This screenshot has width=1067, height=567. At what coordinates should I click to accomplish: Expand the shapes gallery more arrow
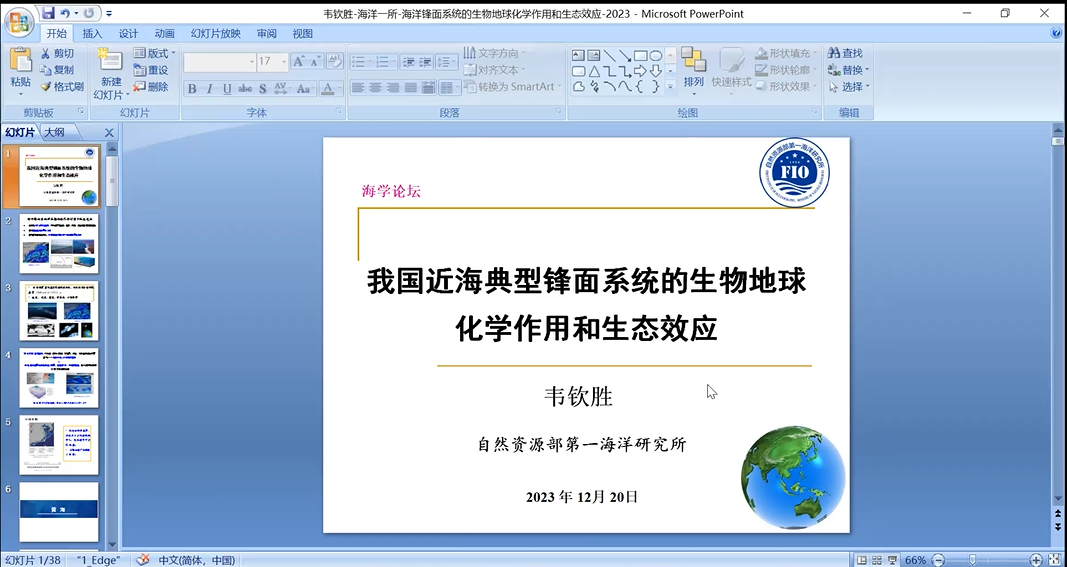click(670, 87)
